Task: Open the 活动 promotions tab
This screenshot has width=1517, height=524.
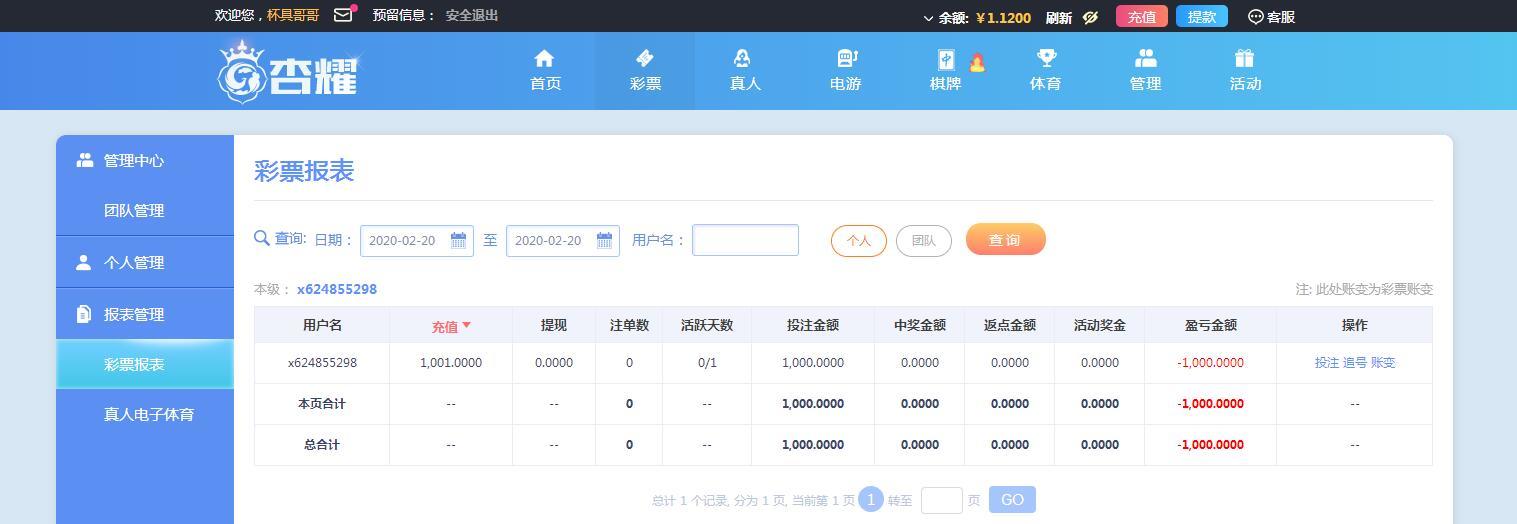Action: 1245,71
